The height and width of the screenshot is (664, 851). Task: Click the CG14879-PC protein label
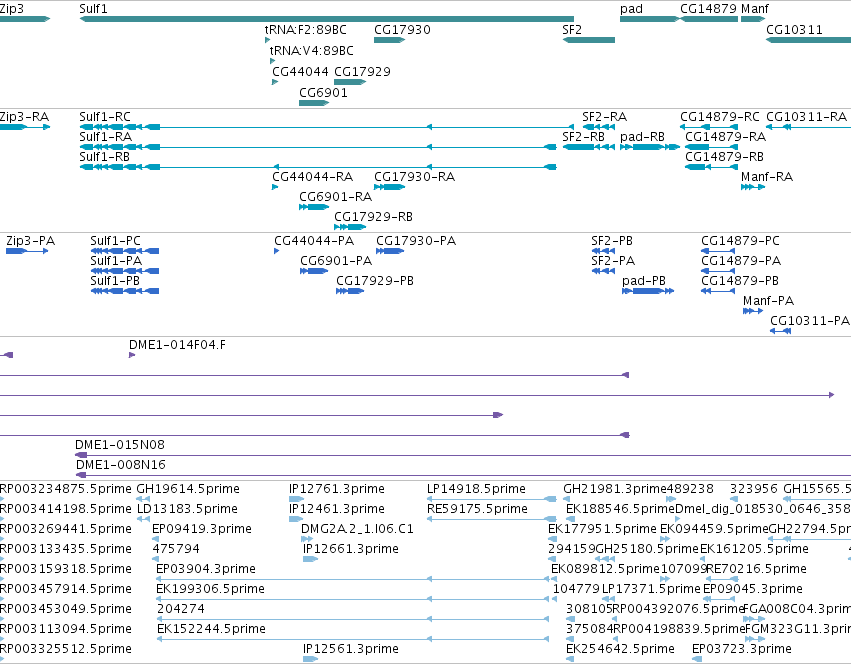click(x=740, y=241)
